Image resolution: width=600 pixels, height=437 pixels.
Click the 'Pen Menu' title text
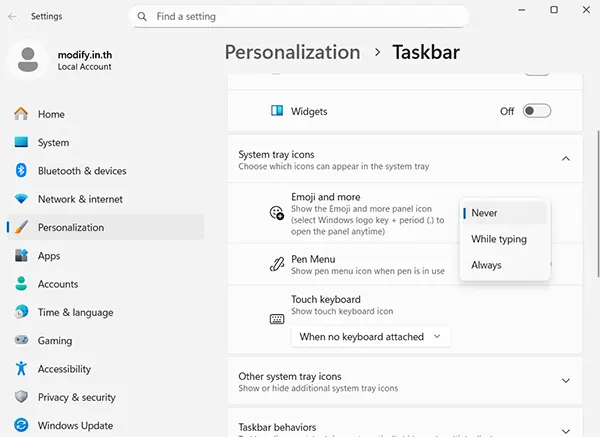(313, 259)
